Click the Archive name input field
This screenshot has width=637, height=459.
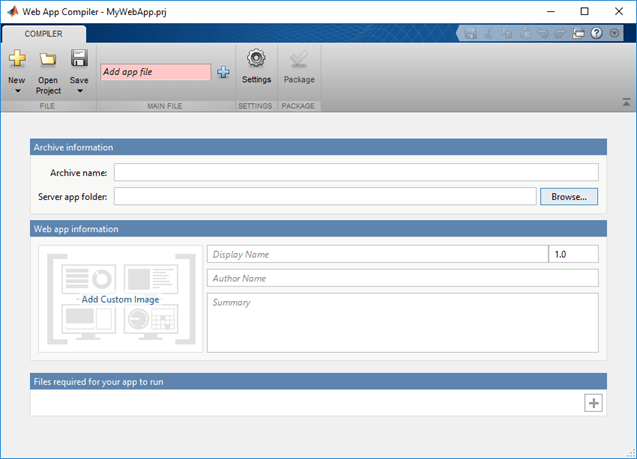tap(356, 172)
